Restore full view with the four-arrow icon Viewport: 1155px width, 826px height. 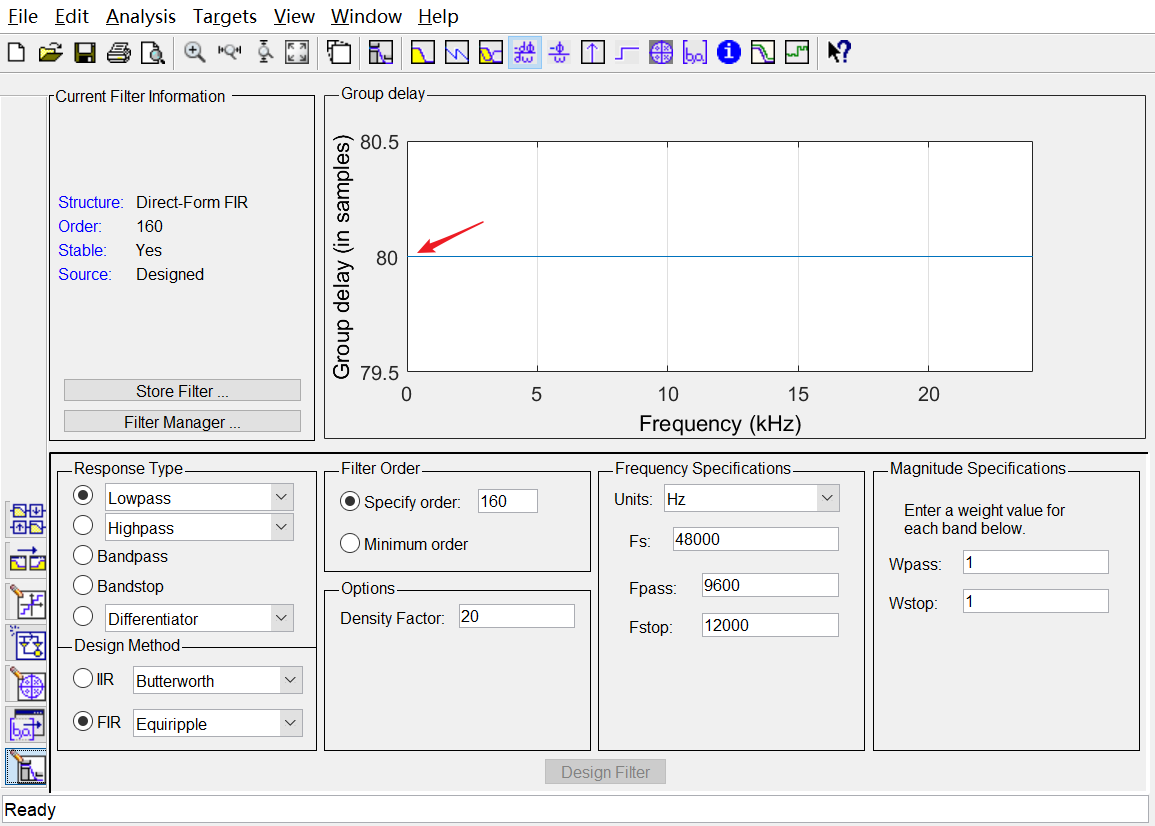pos(297,52)
